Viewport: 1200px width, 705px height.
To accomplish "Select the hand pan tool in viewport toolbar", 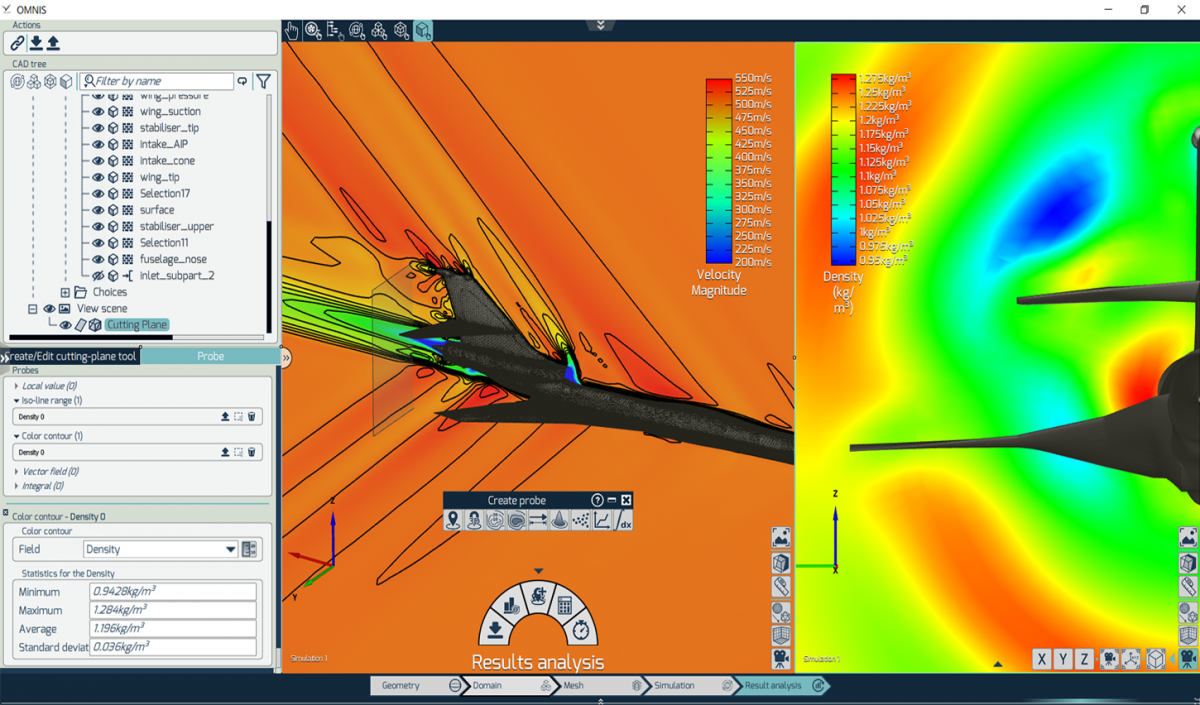I will (291, 30).
